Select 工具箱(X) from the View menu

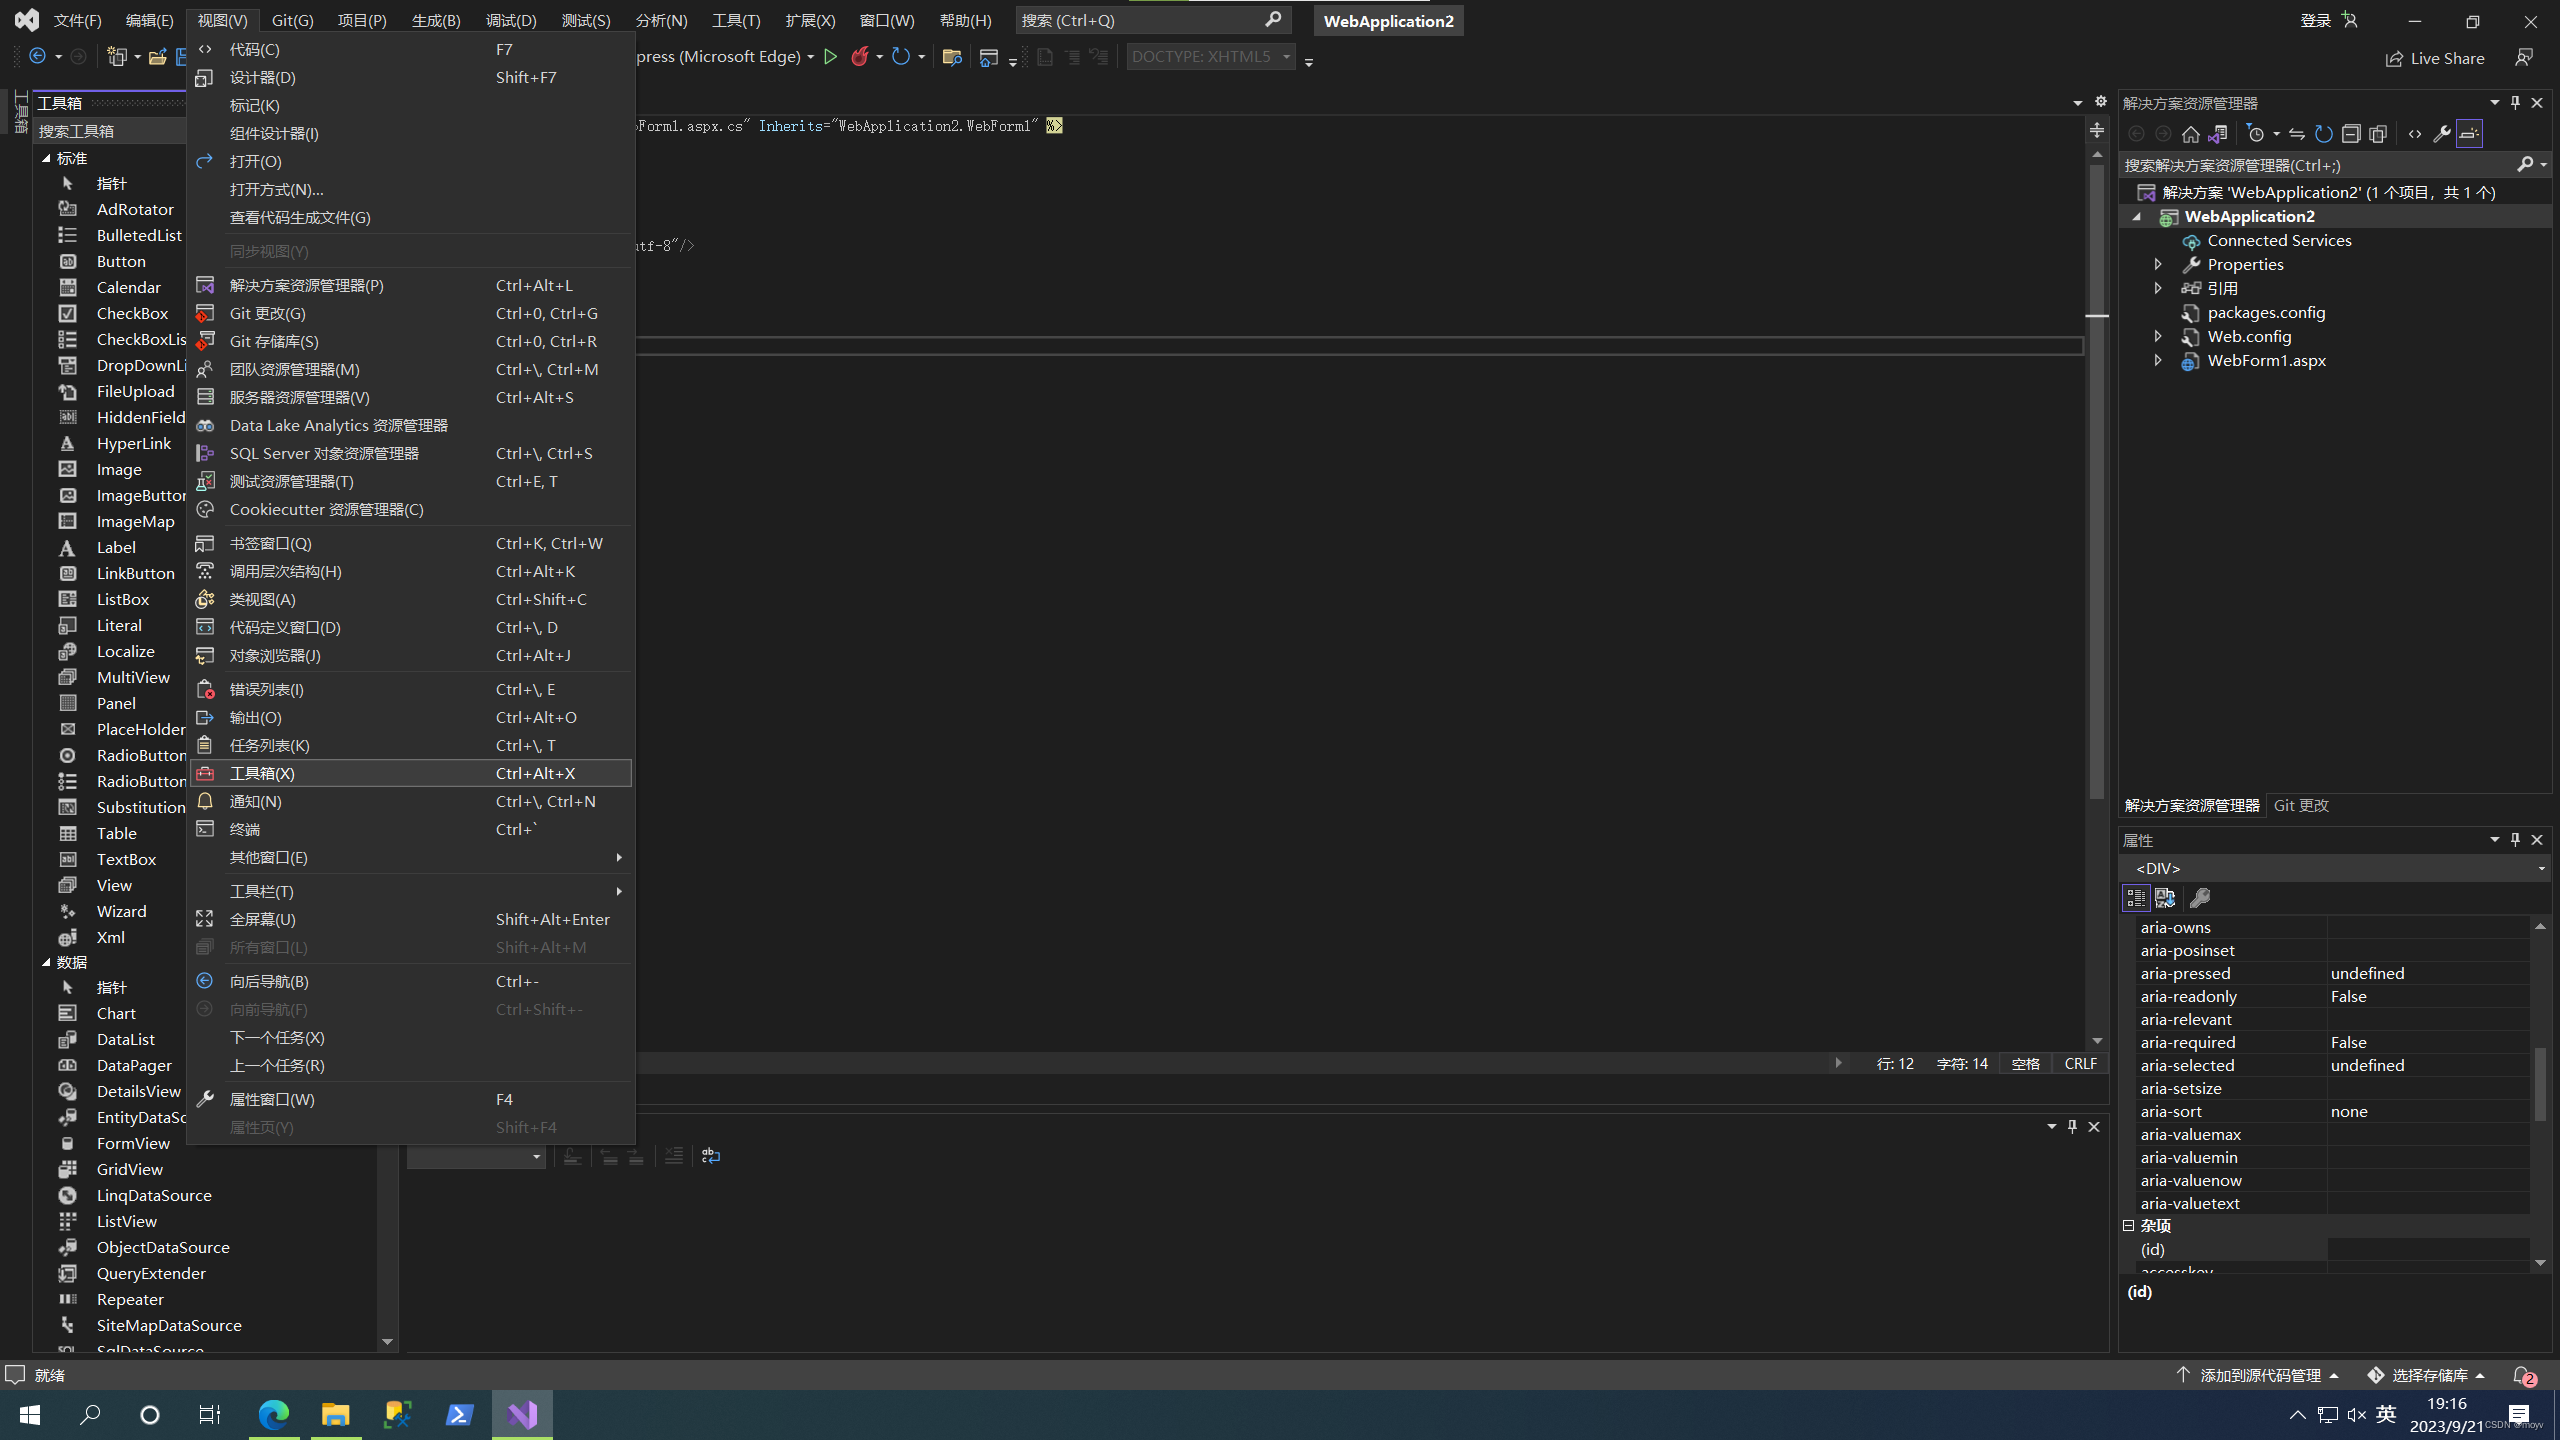262,773
